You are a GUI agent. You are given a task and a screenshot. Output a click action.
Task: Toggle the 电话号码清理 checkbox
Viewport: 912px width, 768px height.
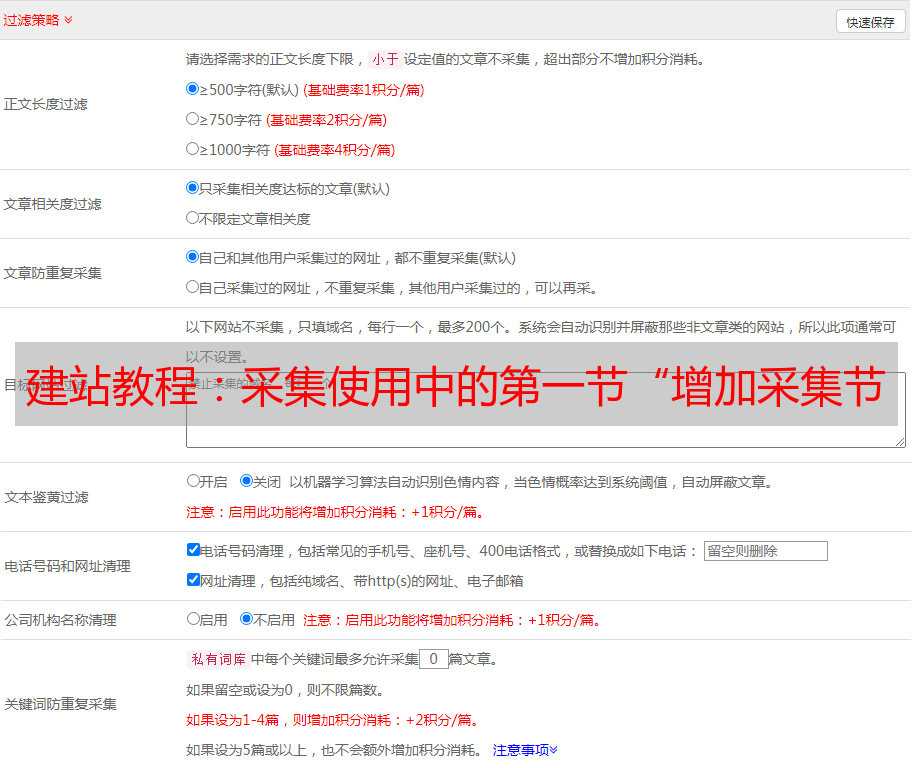coord(194,550)
